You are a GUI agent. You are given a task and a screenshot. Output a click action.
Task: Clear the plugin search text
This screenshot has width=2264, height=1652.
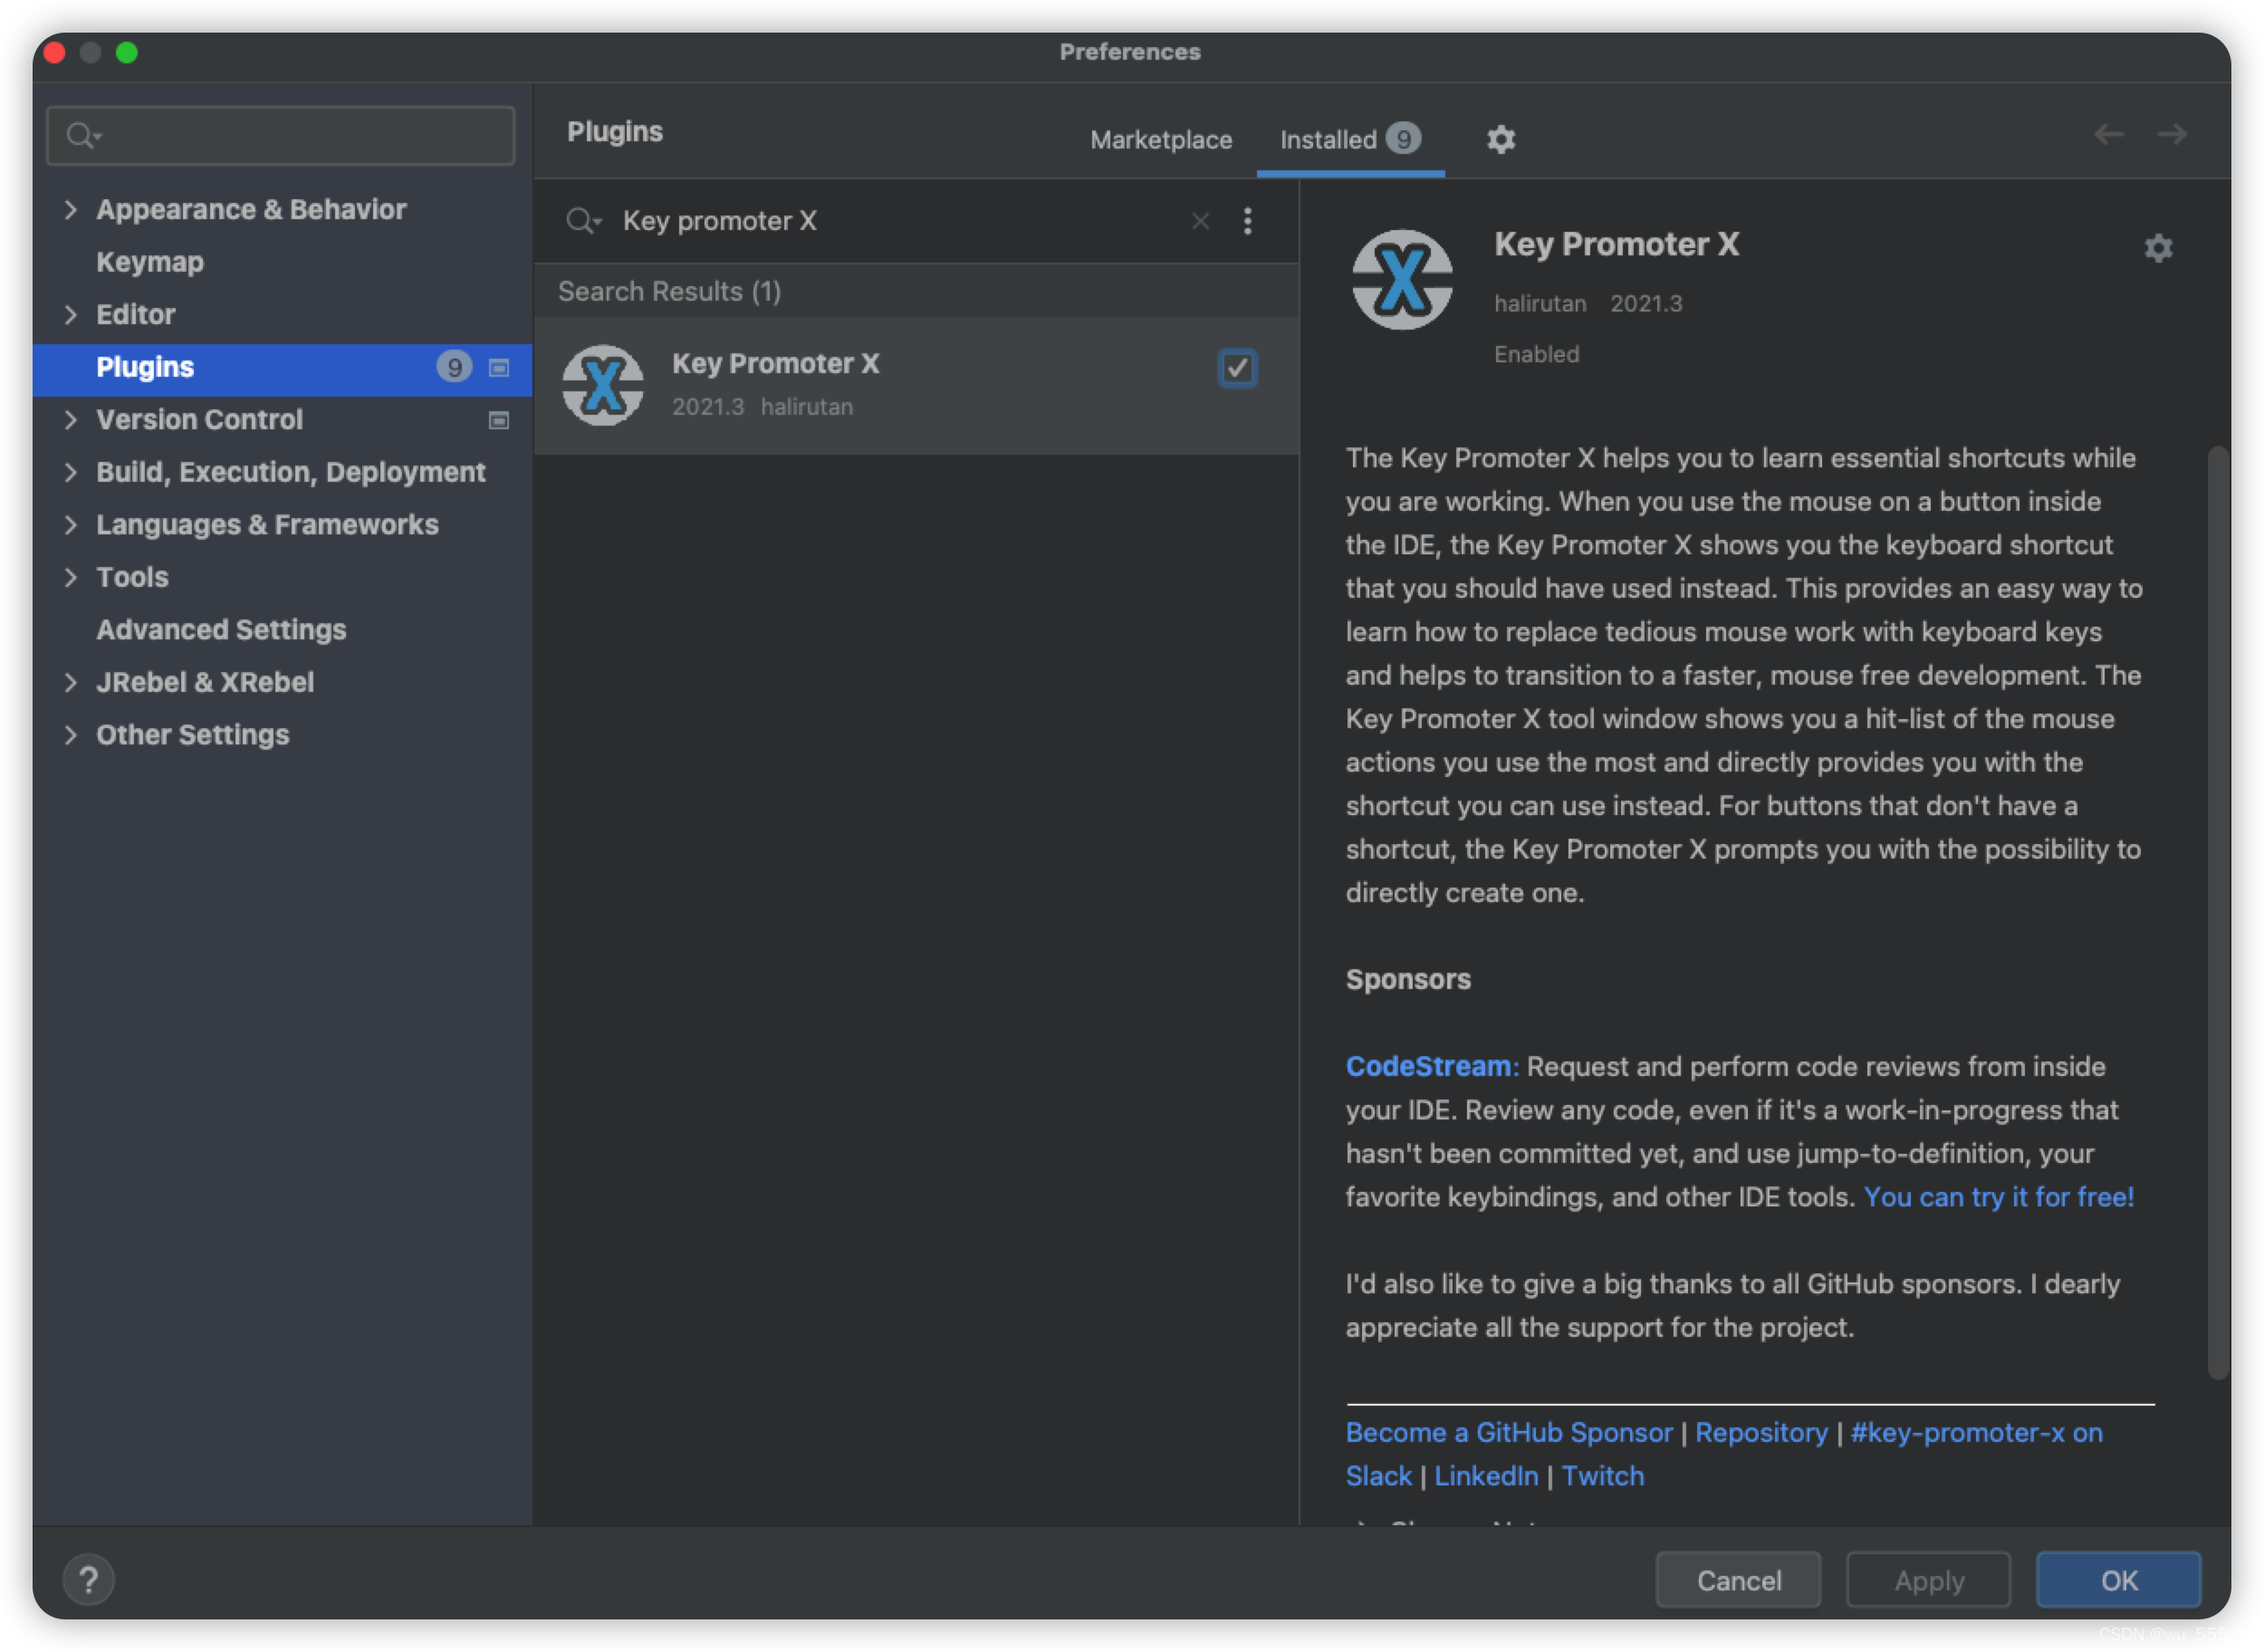click(1200, 221)
